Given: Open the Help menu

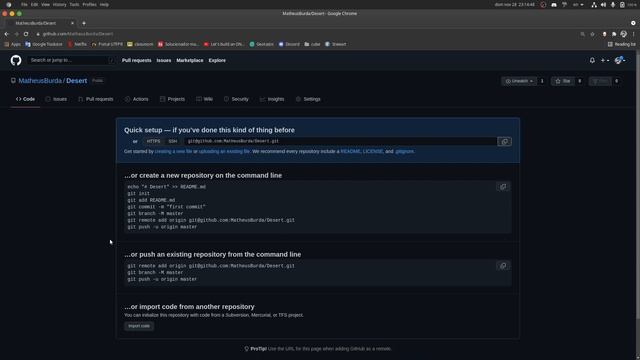Looking at the screenshot, I should click(x=104, y=4).
